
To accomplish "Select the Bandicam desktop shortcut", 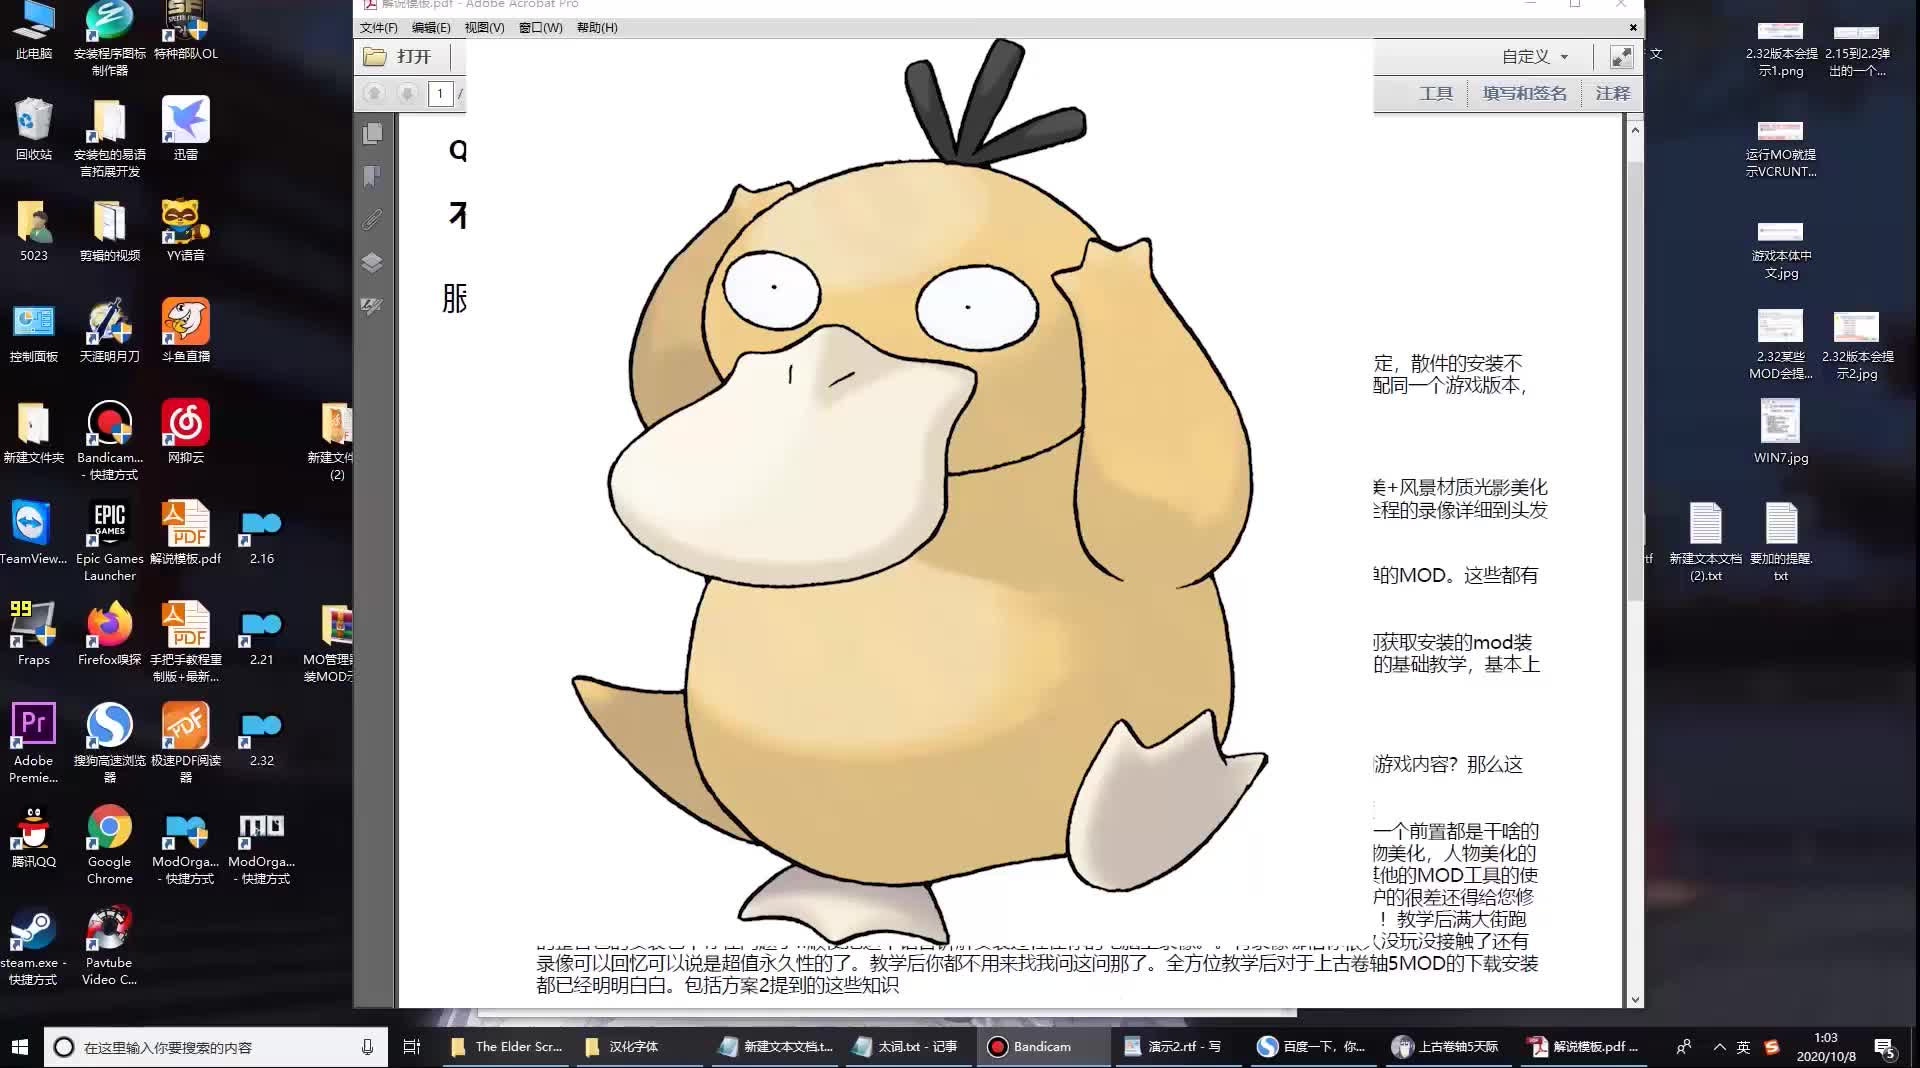I will tap(110, 440).
